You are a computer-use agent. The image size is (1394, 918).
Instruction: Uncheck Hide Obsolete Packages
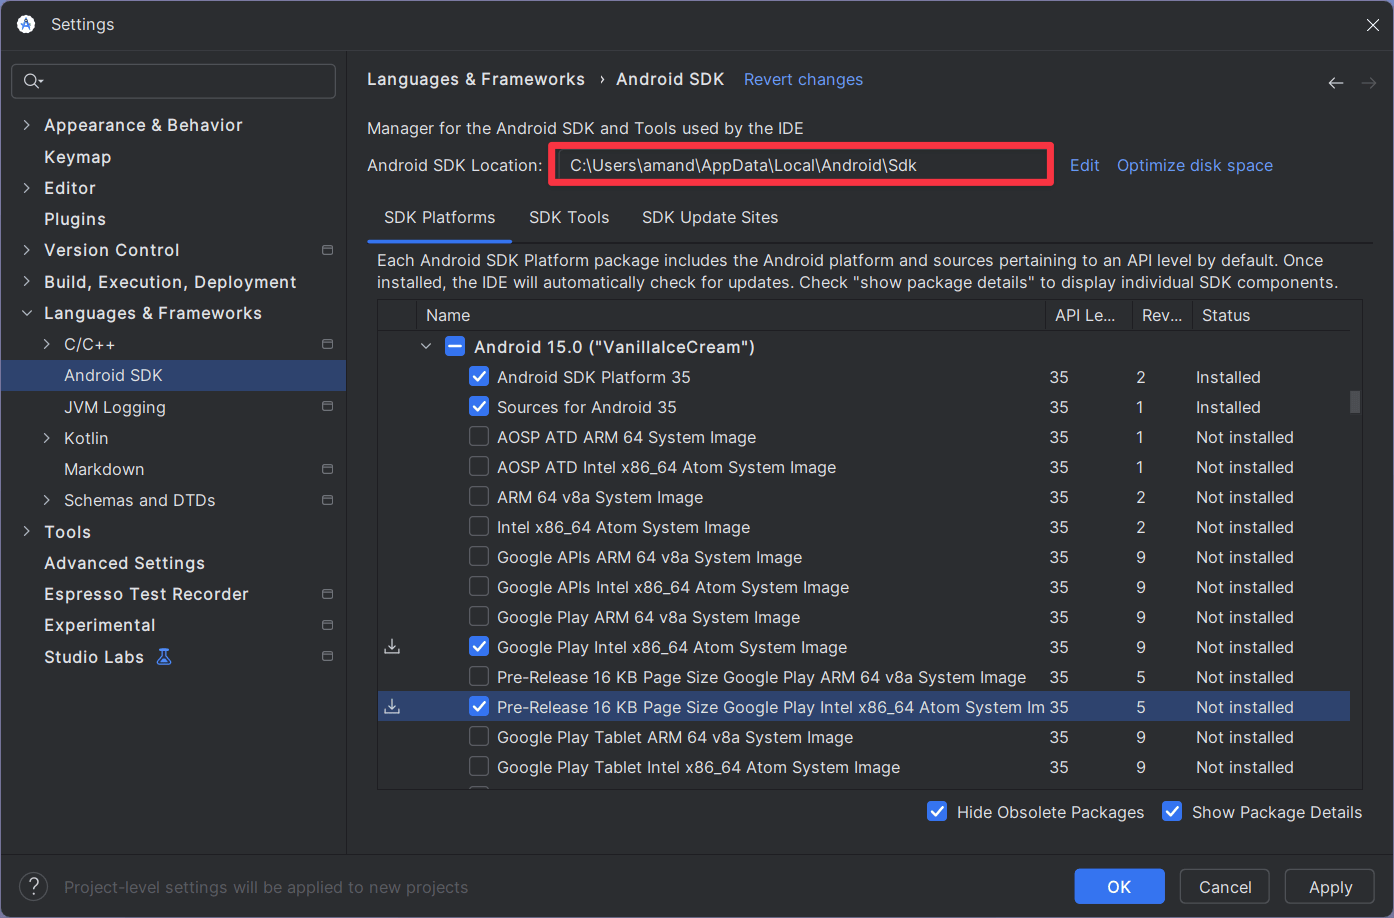click(x=937, y=812)
